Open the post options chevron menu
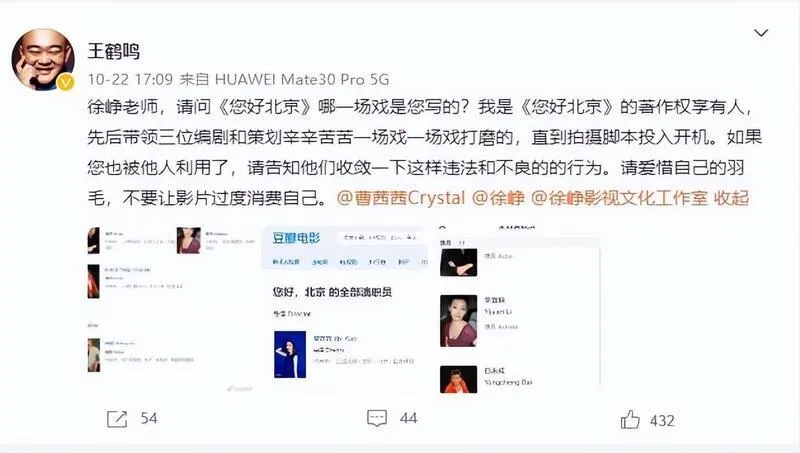800x453 pixels. point(761,33)
